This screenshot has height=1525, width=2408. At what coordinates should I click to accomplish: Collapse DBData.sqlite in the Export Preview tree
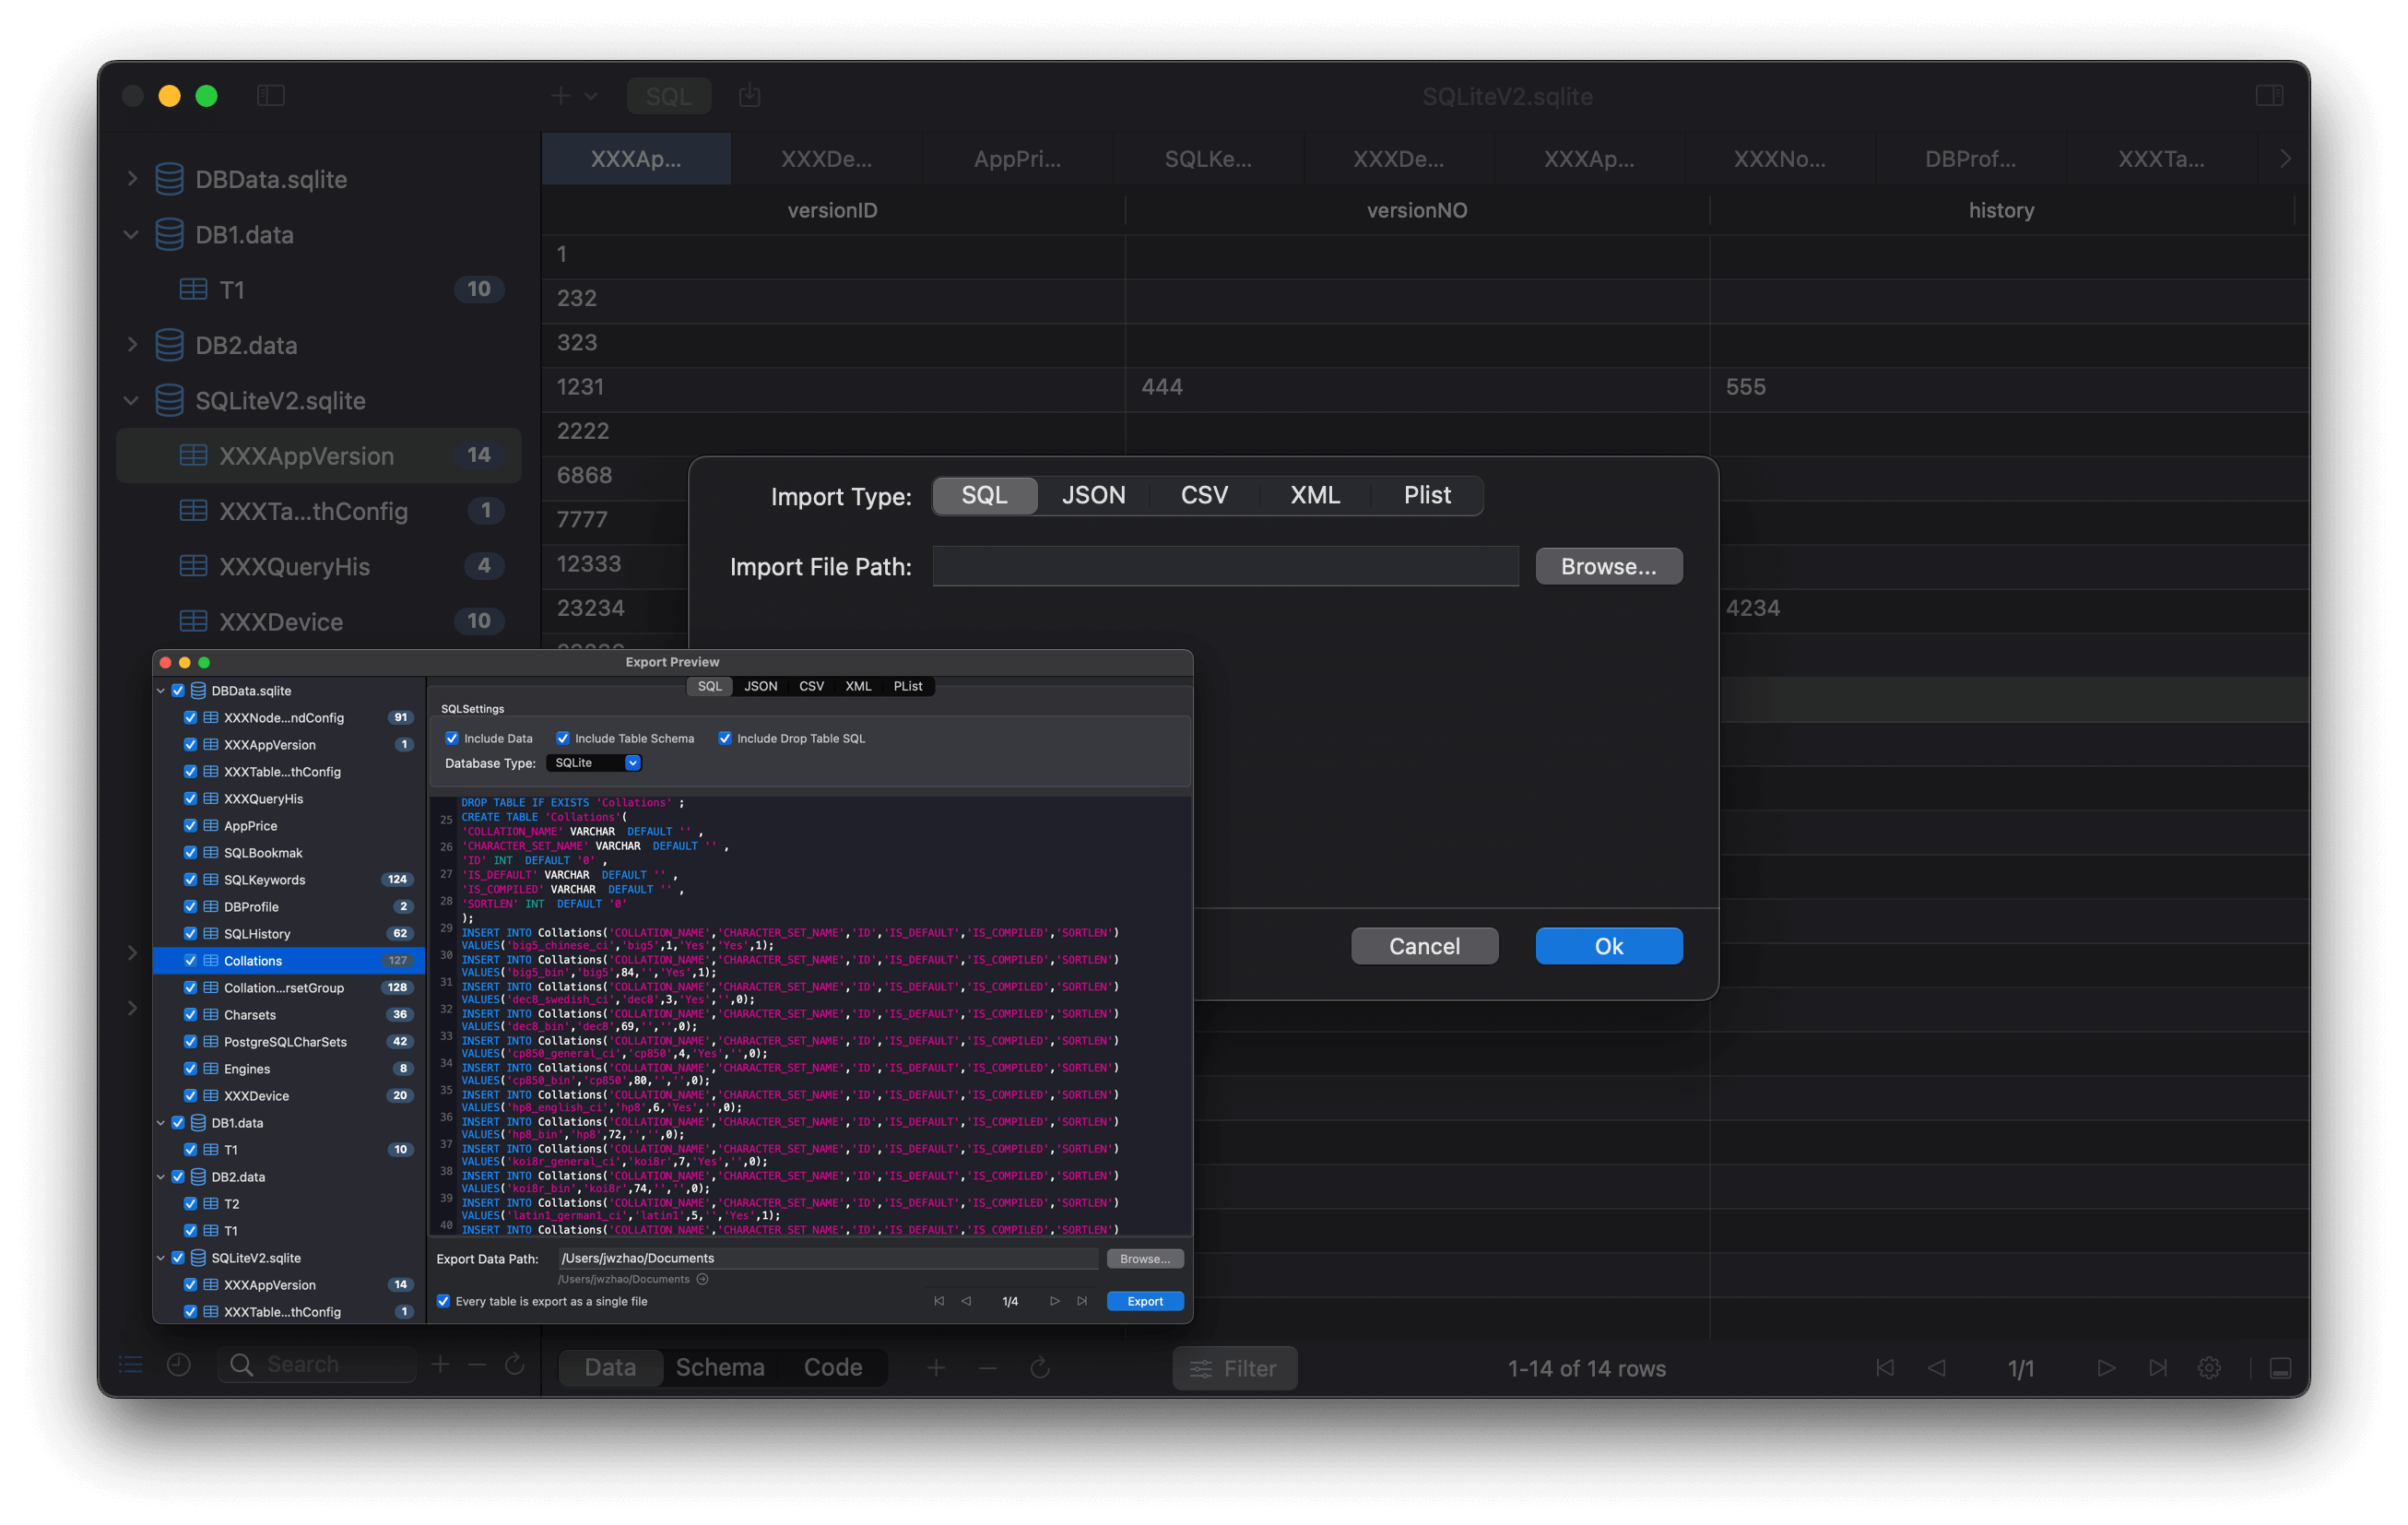click(161, 691)
